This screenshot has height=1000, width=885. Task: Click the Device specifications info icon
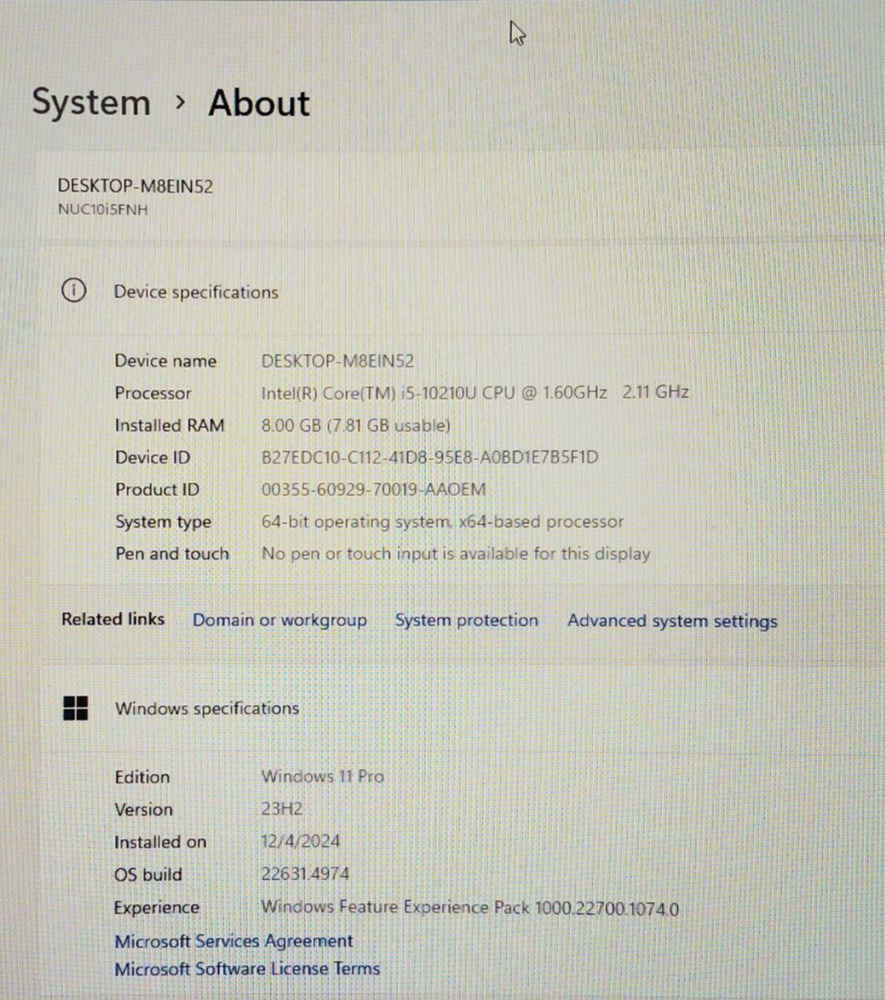pyautogui.click(x=74, y=291)
